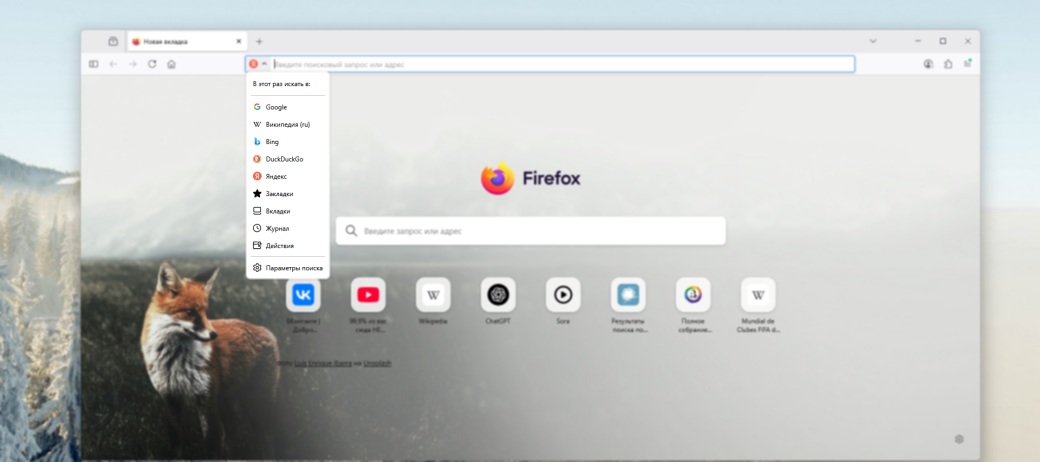Open a new tab with plus button
Image resolution: width=1040 pixels, height=462 pixels.
coord(259,41)
